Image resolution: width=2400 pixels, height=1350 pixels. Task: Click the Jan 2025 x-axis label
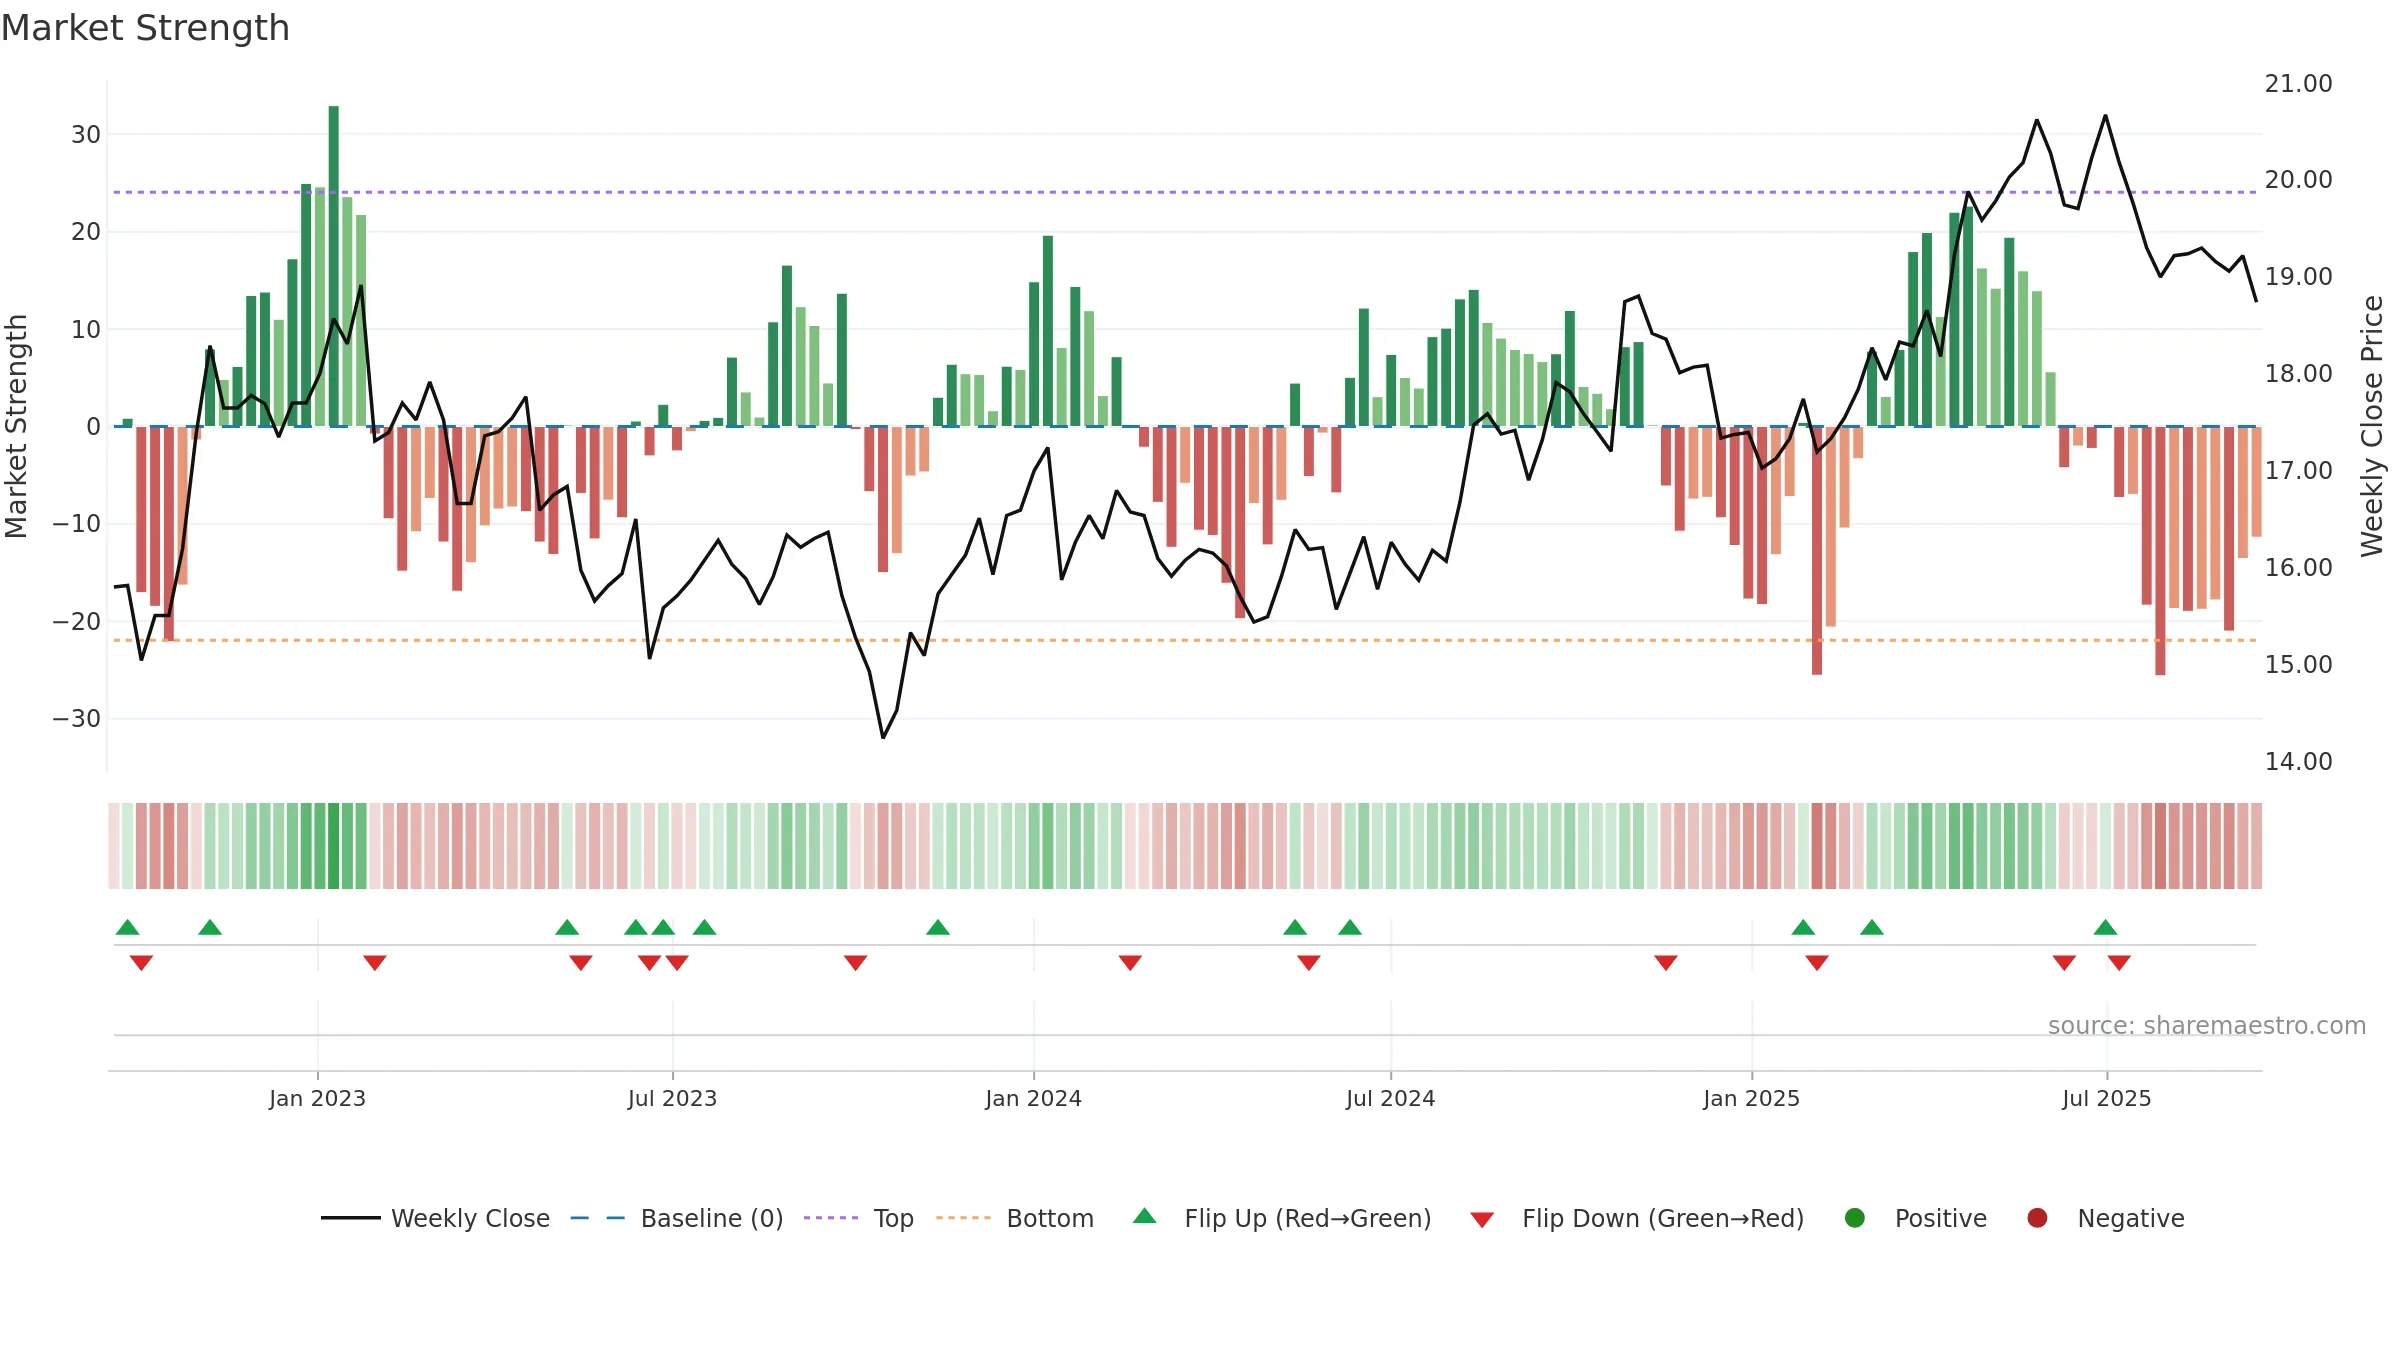tap(1751, 1099)
